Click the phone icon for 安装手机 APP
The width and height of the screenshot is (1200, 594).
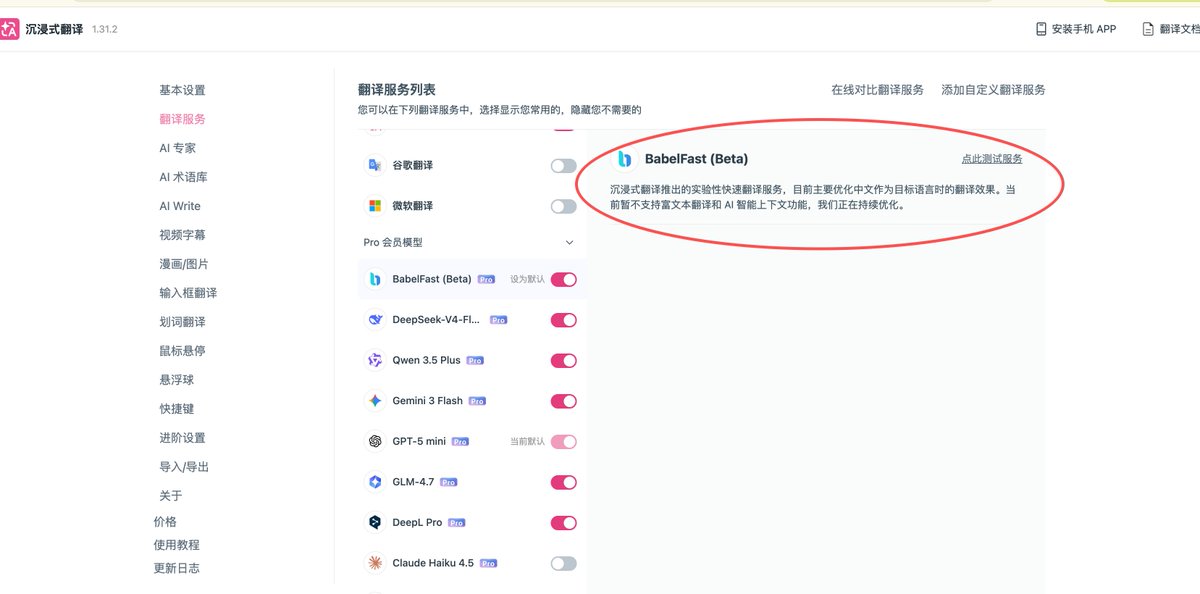[x=1041, y=29]
